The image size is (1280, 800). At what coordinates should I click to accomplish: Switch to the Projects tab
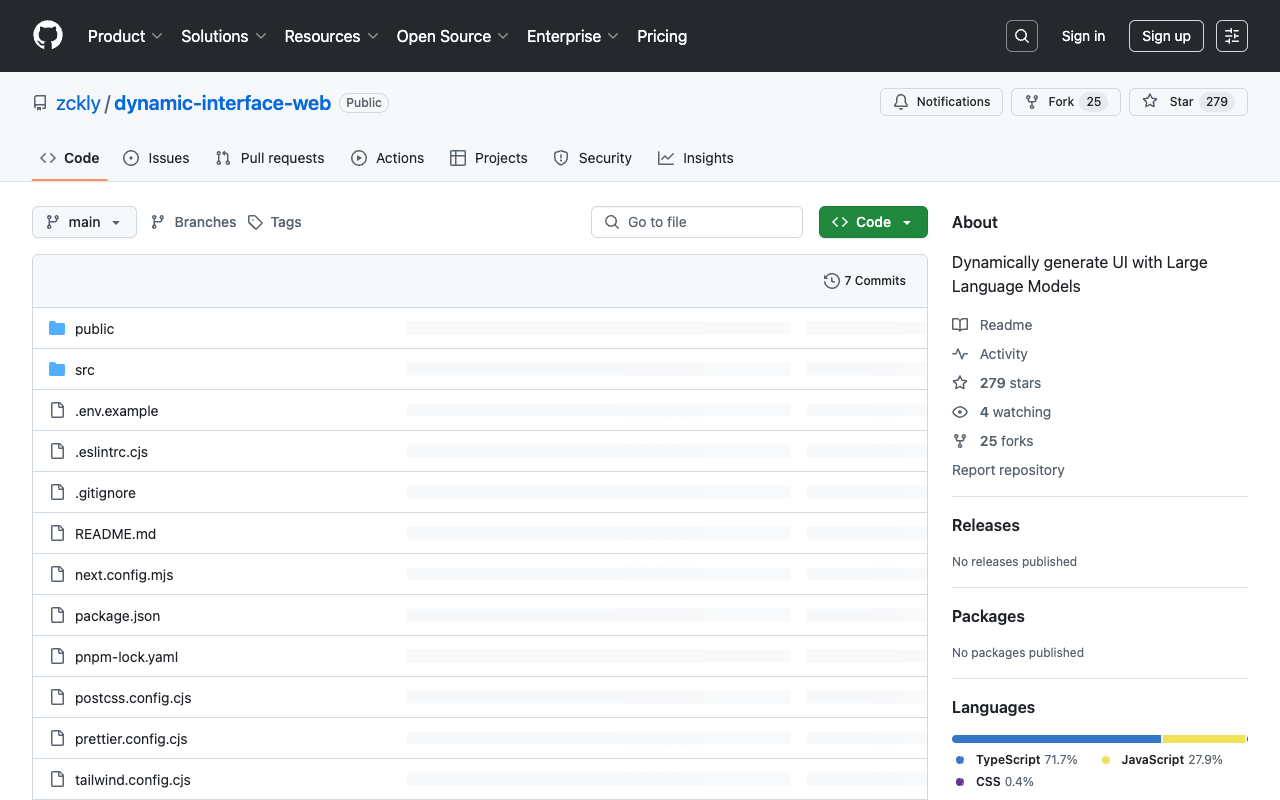point(489,158)
